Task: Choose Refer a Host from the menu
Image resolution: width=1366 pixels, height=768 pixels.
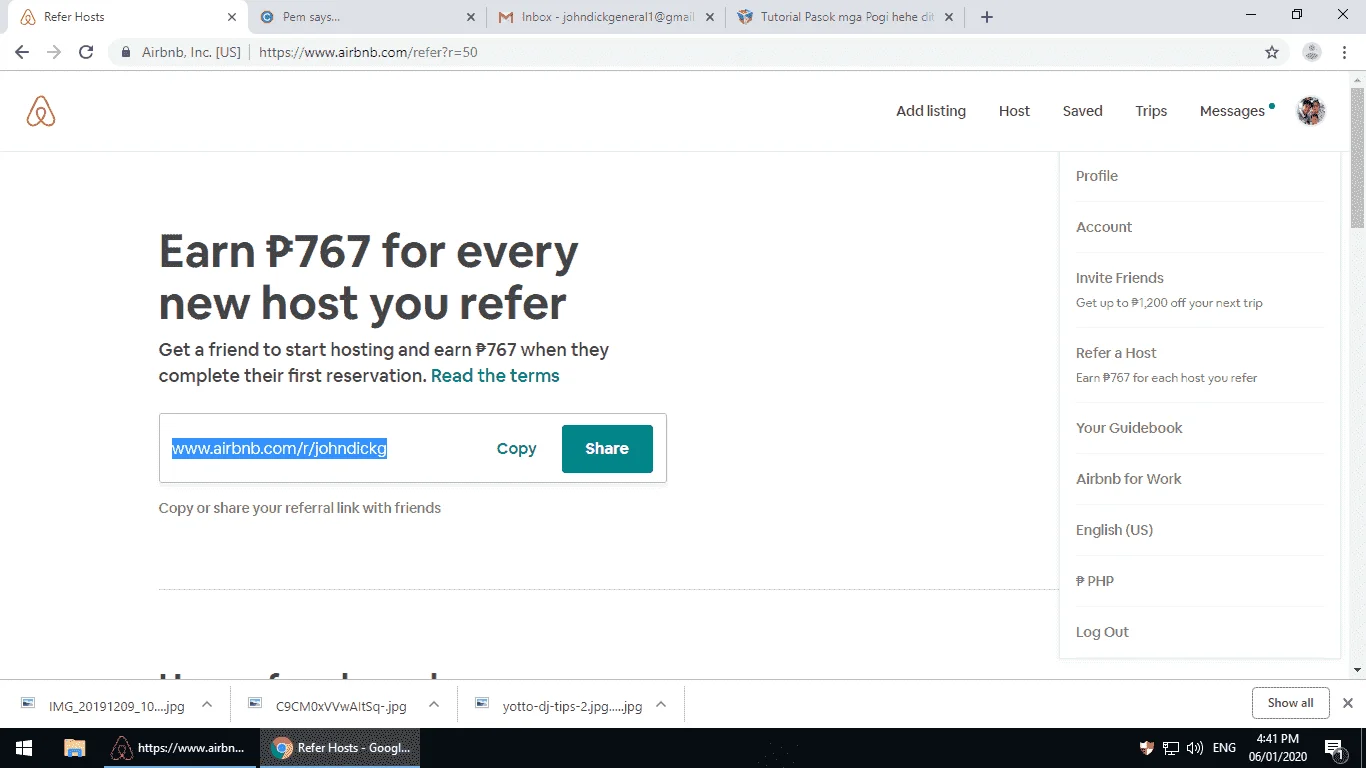Action: [x=1200, y=365]
